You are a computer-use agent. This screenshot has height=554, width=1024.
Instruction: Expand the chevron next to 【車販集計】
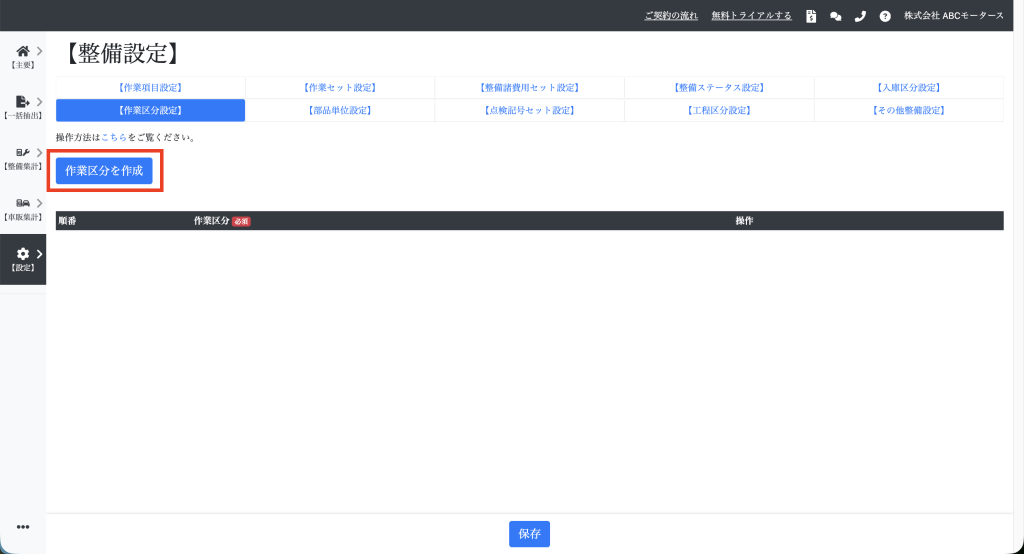coord(39,204)
